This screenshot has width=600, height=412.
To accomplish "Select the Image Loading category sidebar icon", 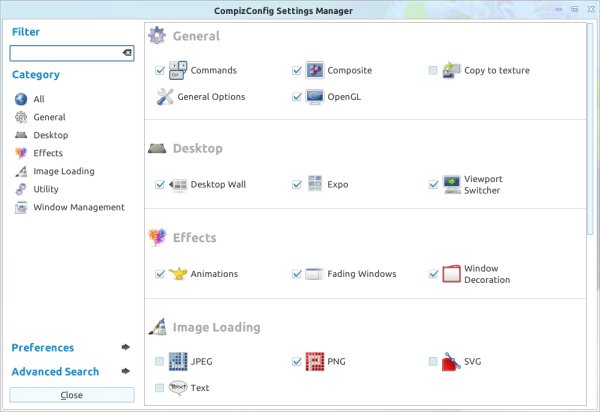I will 21,171.
